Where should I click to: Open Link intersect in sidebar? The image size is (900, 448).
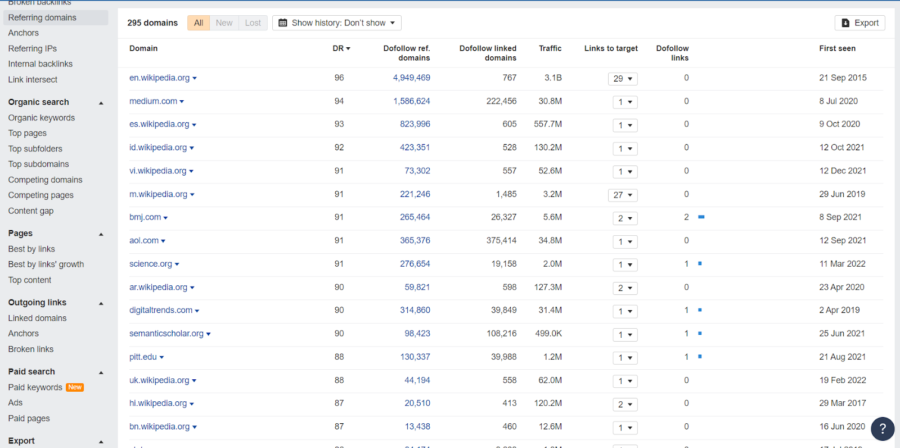[x=33, y=80]
